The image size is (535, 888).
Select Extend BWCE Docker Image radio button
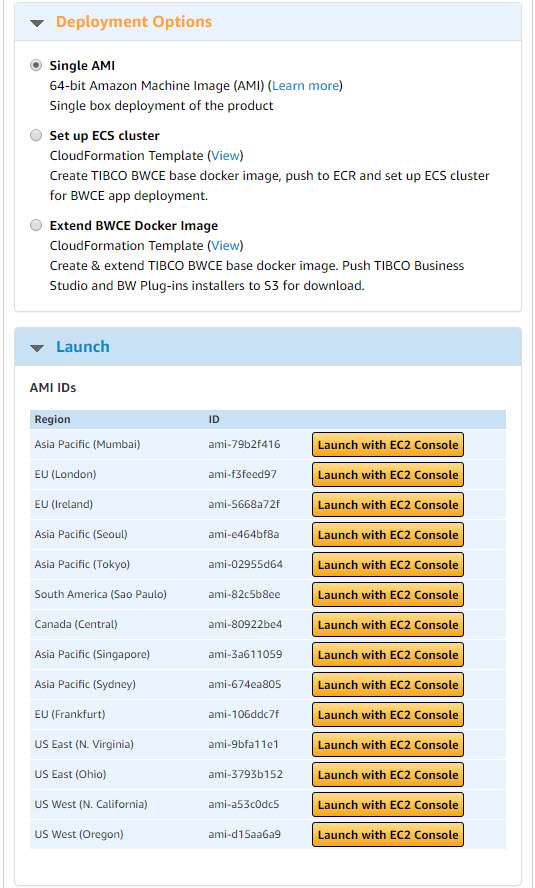tap(36, 225)
